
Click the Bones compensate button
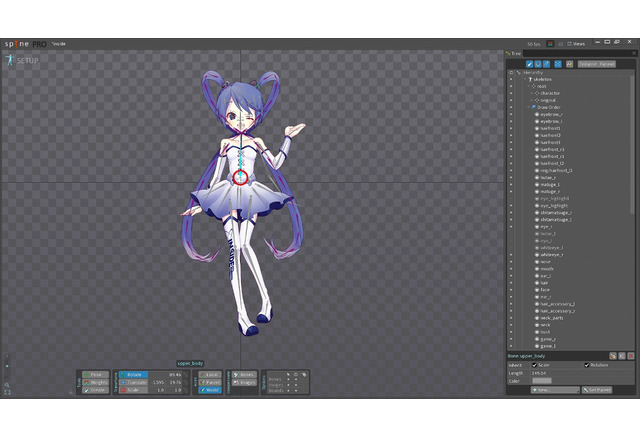(x=244, y=375)
